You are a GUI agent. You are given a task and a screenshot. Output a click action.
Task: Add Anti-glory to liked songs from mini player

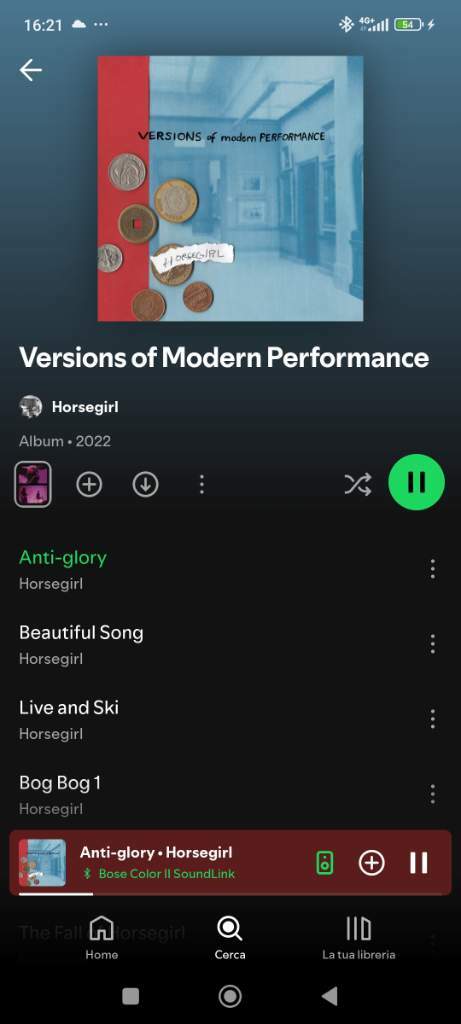pos(371,863)
